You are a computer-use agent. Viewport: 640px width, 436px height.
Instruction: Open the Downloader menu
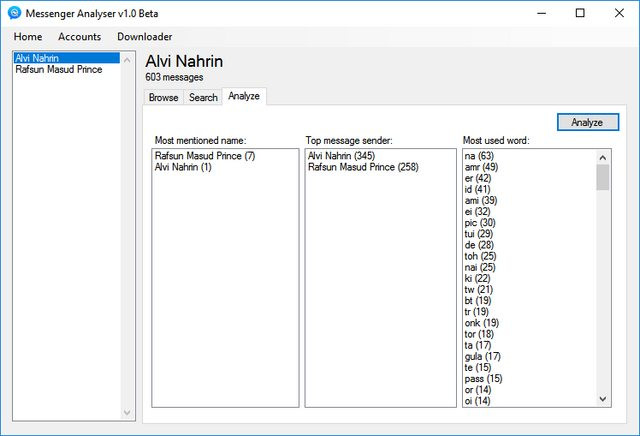pos(144,37)
